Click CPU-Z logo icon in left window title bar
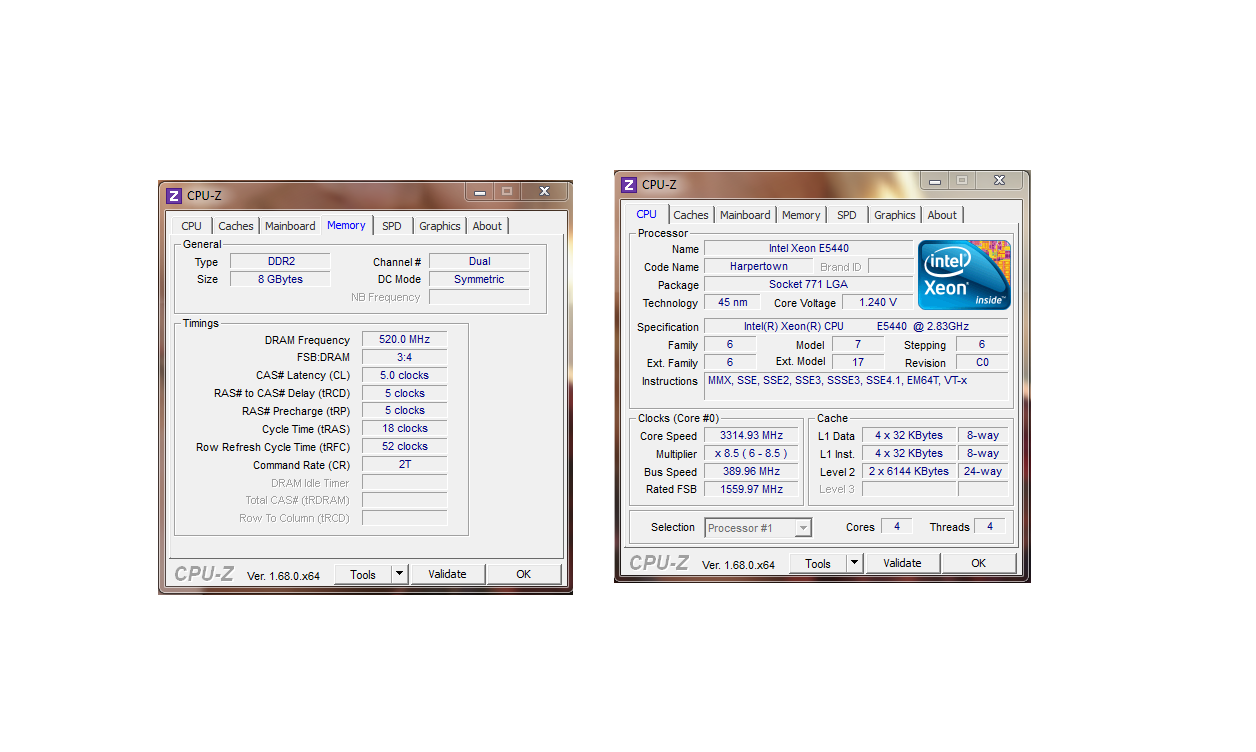 174,196
